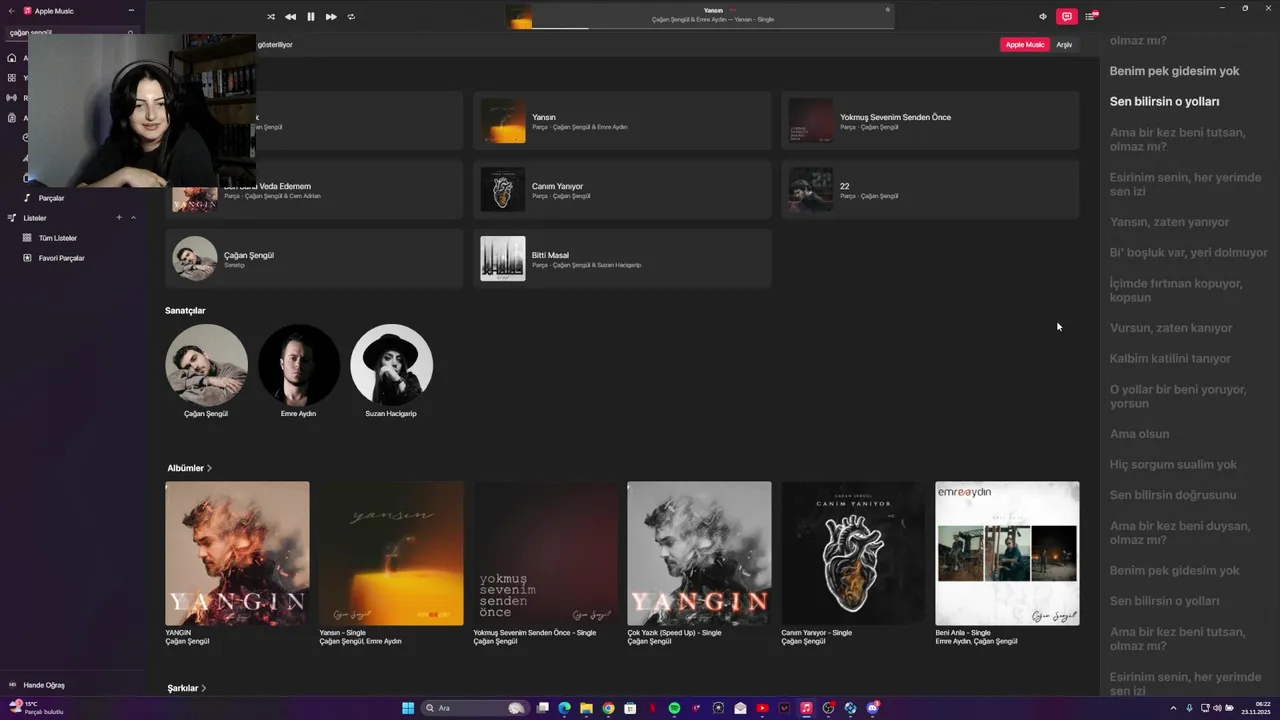Open Çok Yazık (Speed Up) - Single album

tap(699, 554)
